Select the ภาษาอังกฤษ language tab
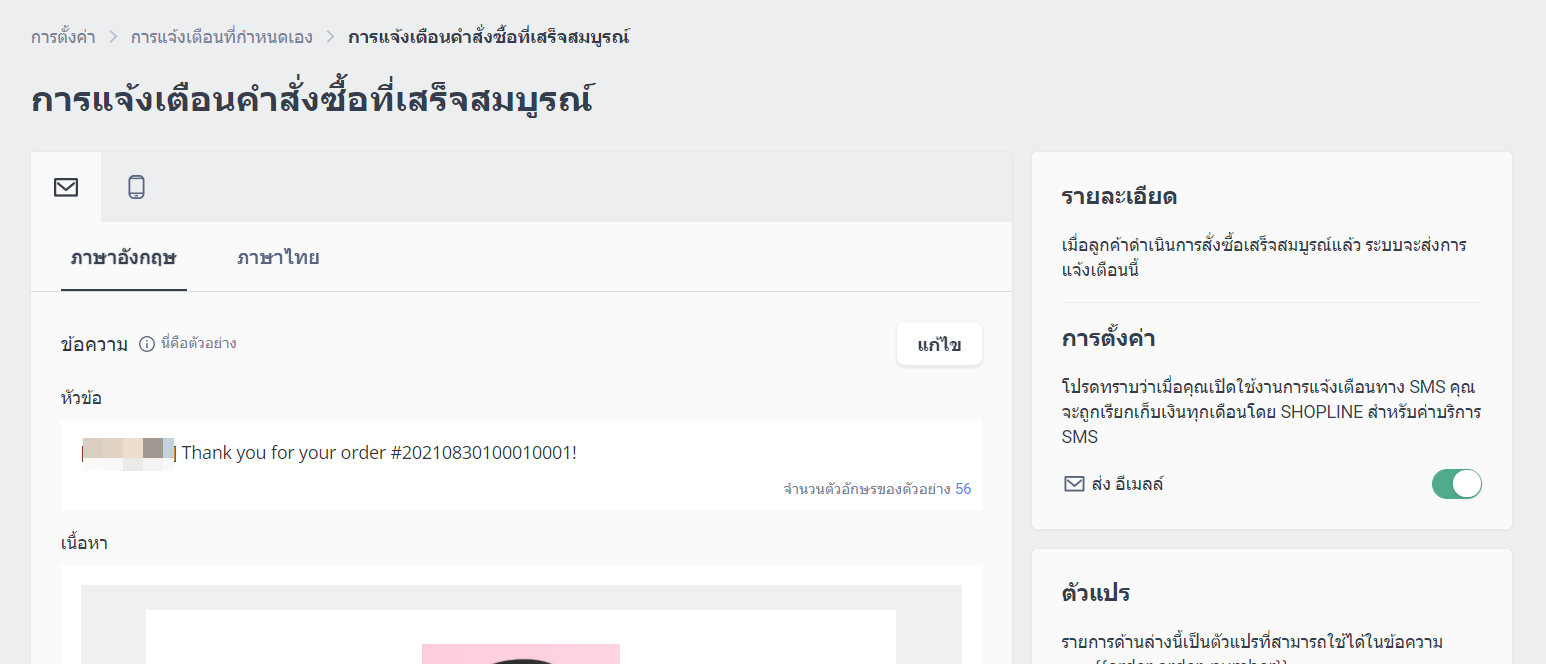Image resolution: width=1546 pixels, height=664 pixels. [x=124, y=258]
